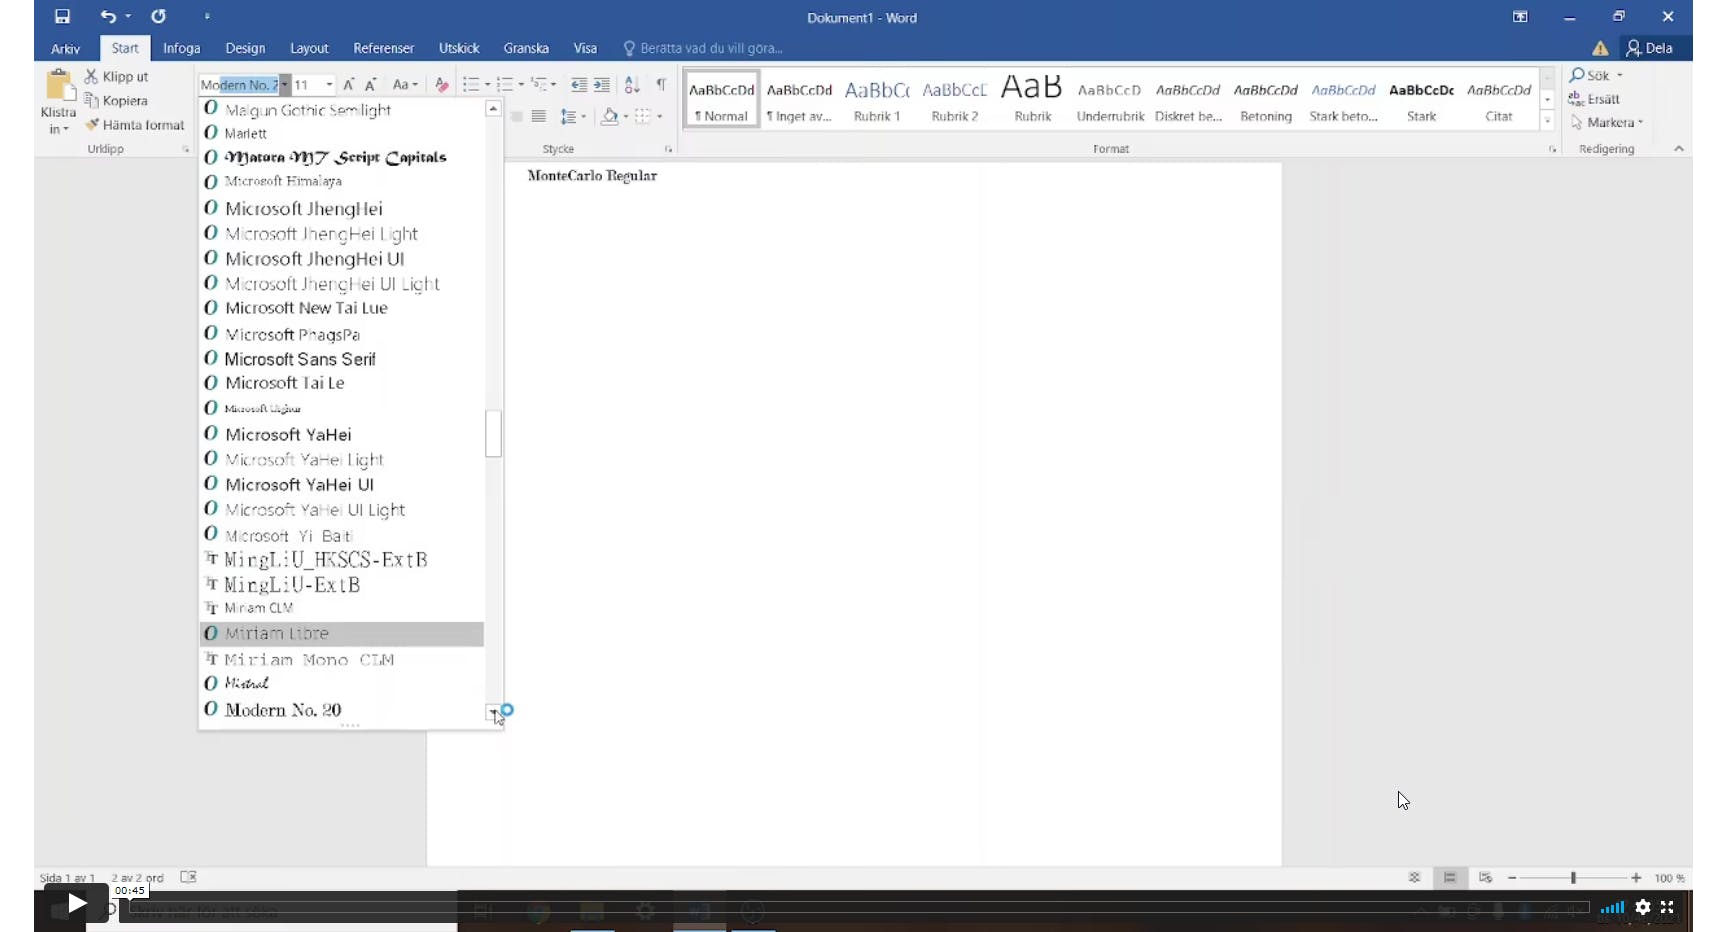1719x932 pixels.
Task: Open video settings gear icon
Action: point(1642,908)
